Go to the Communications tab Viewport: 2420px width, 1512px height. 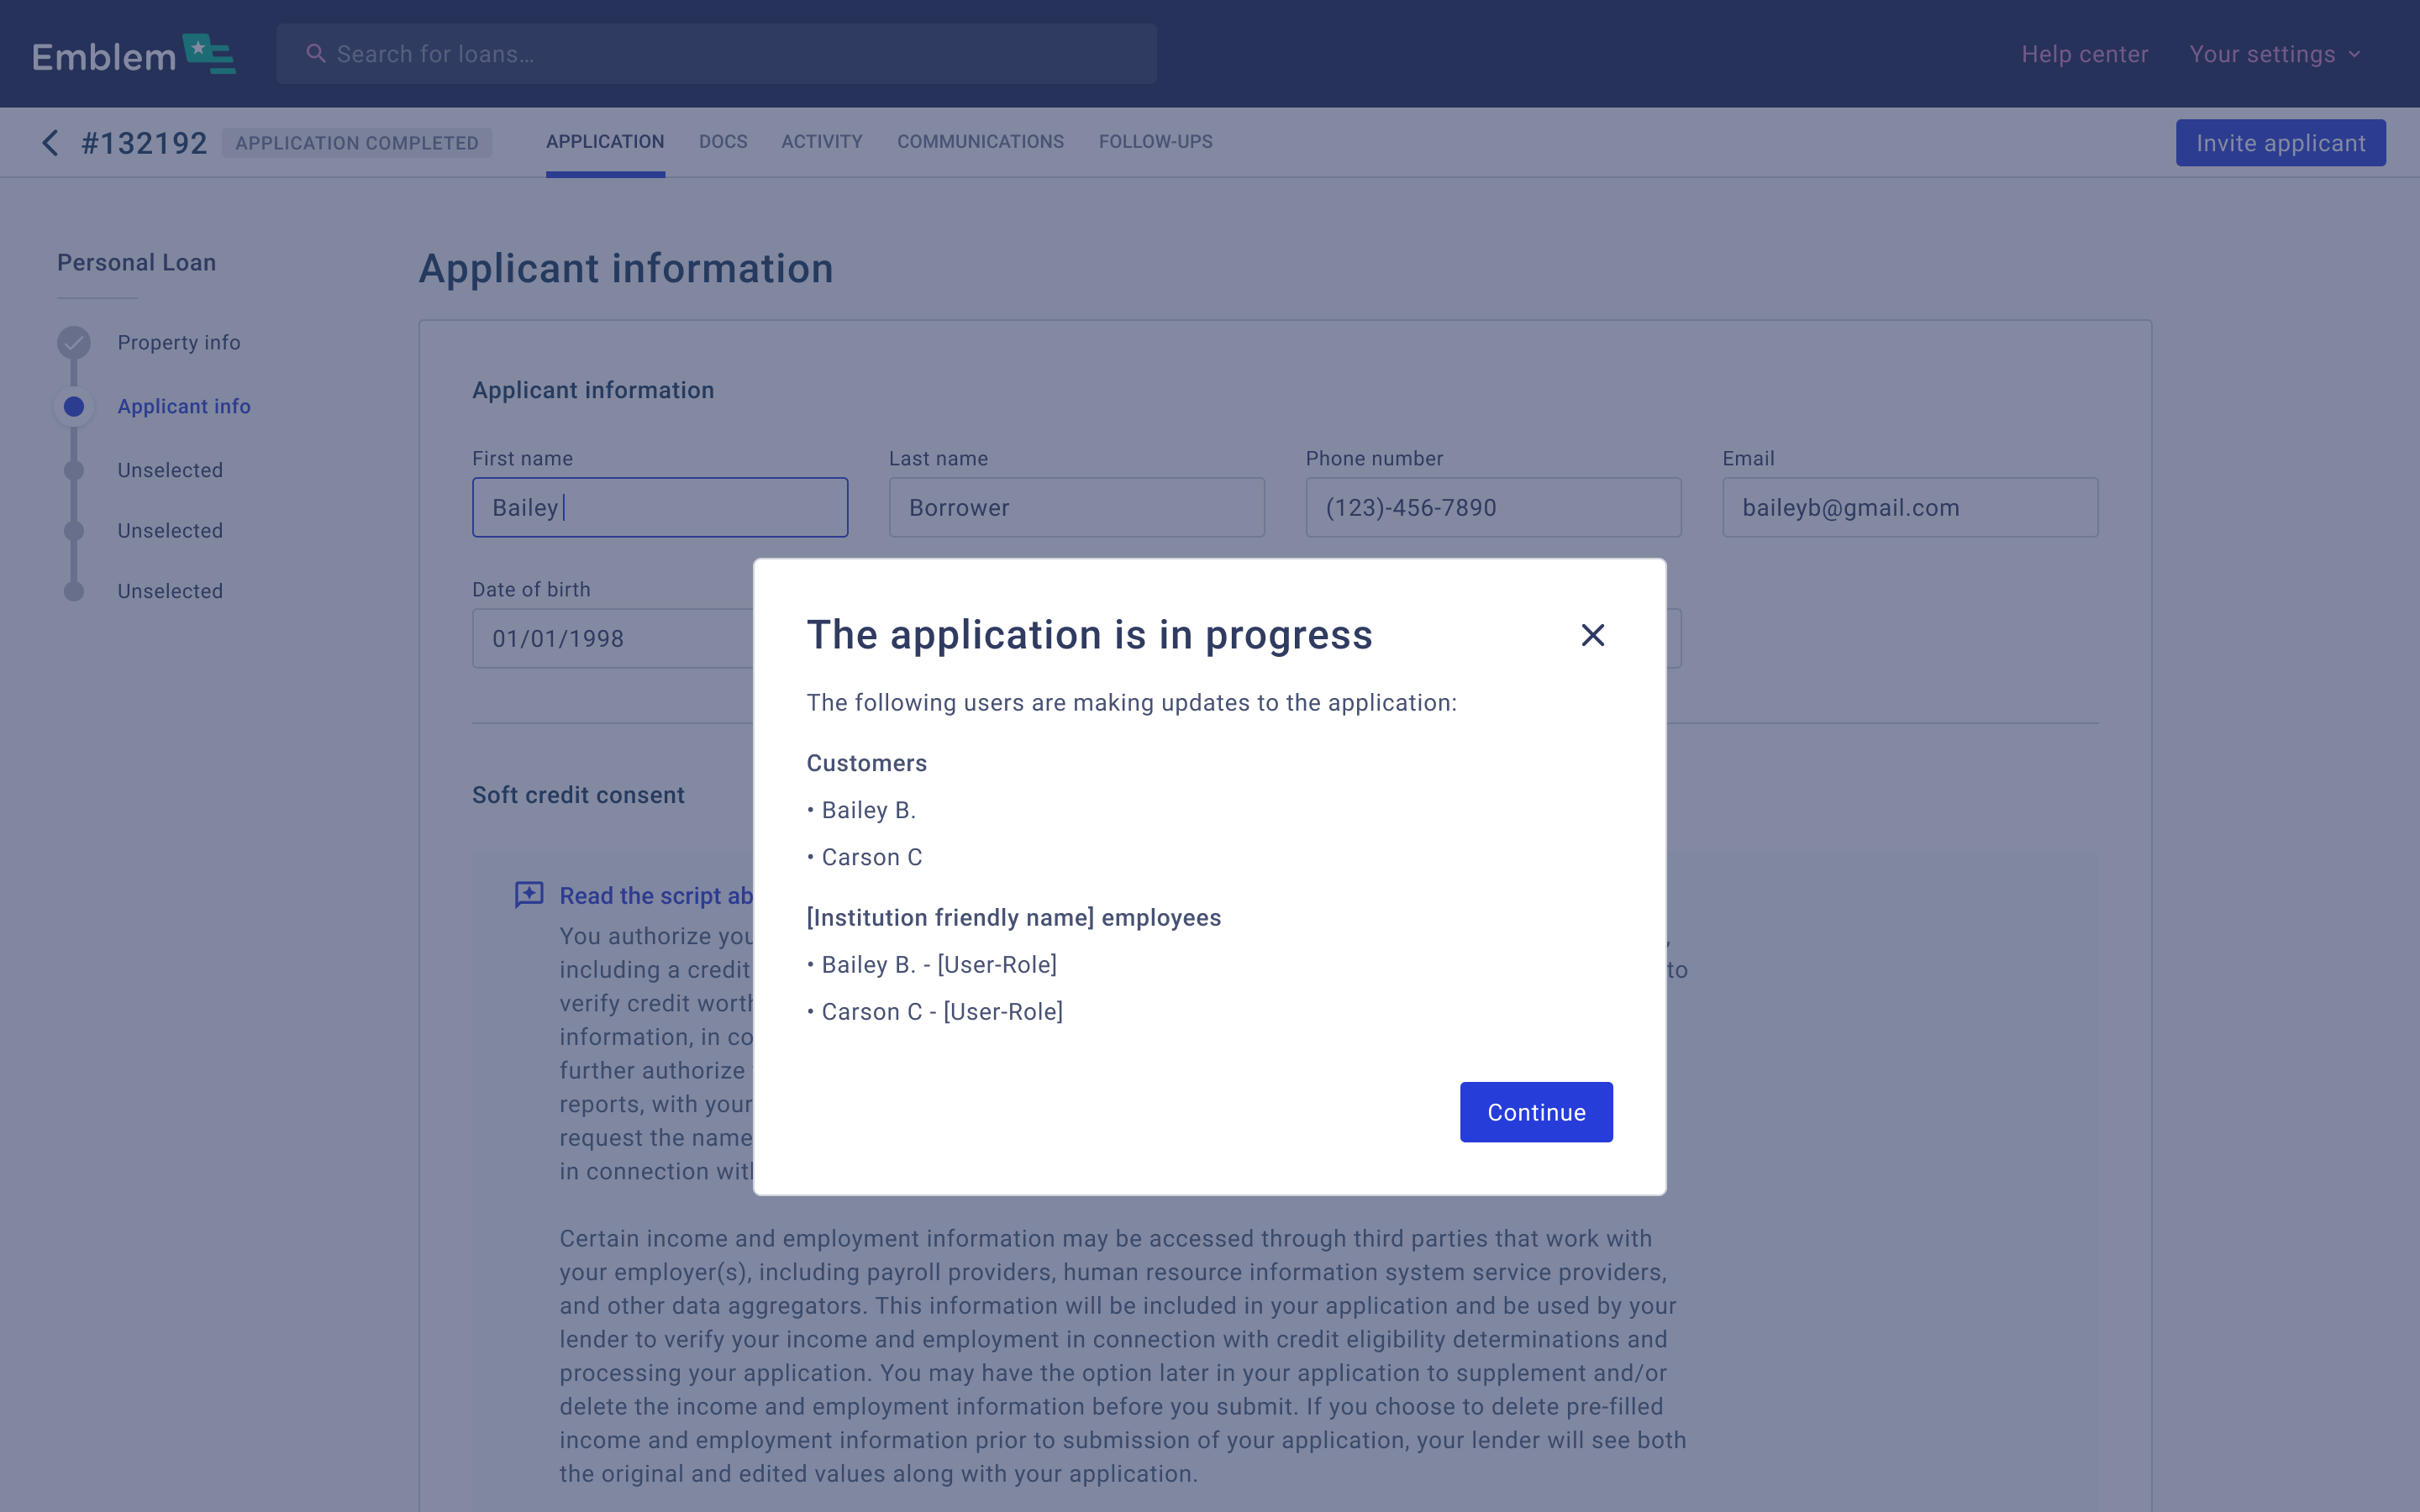click(x=979, y=142)
